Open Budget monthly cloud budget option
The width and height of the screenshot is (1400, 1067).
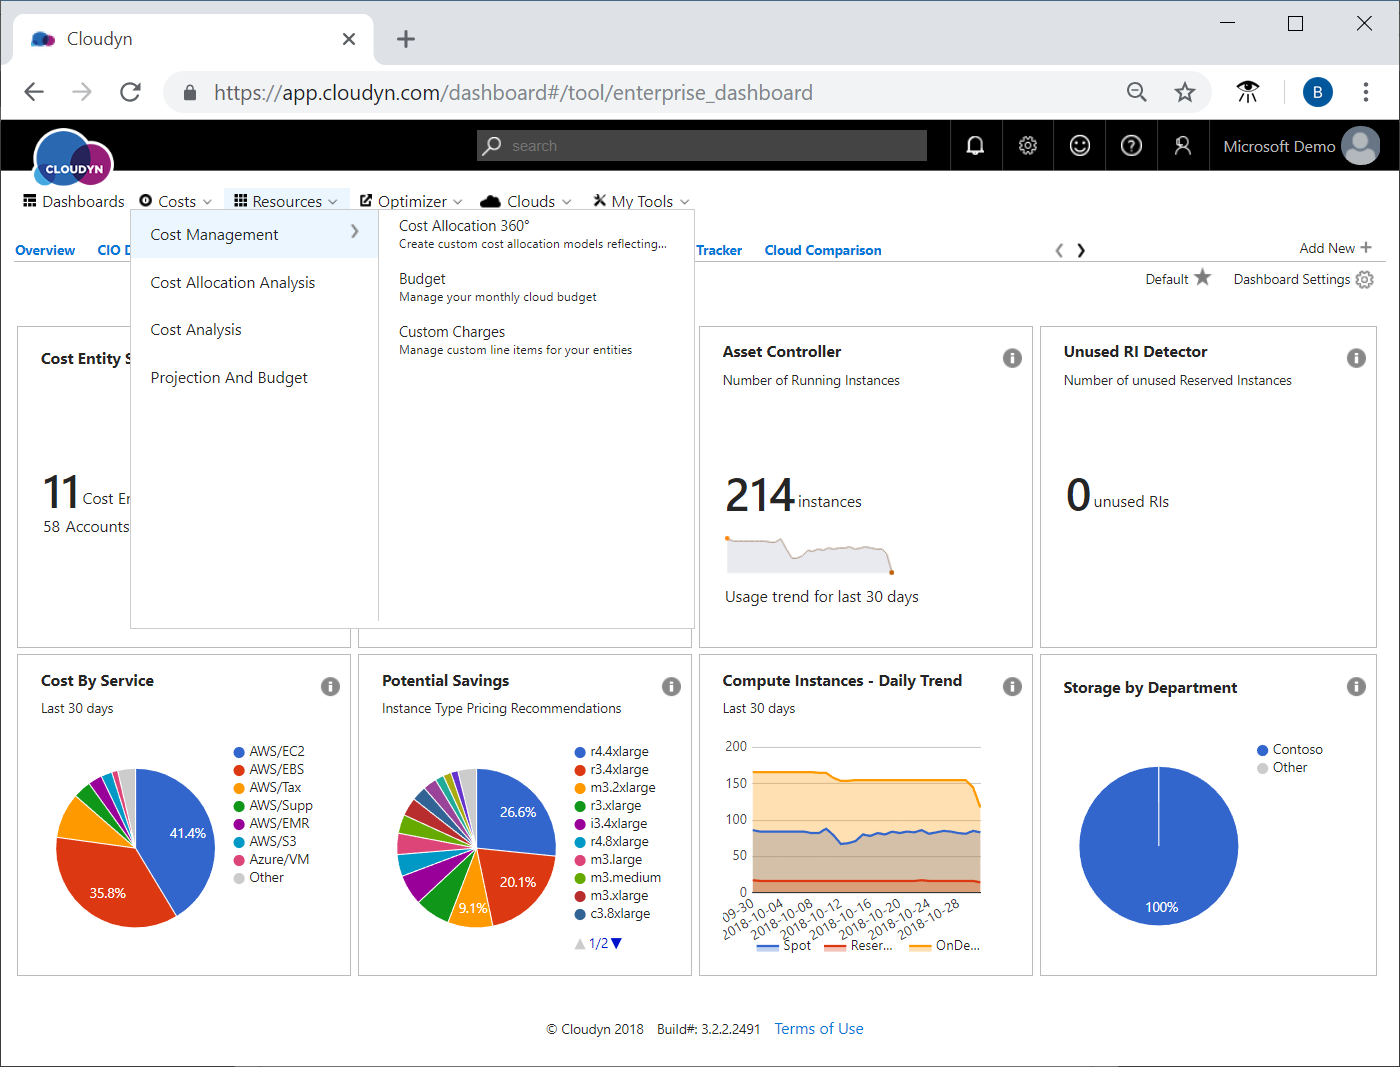[x=498, y=287]
